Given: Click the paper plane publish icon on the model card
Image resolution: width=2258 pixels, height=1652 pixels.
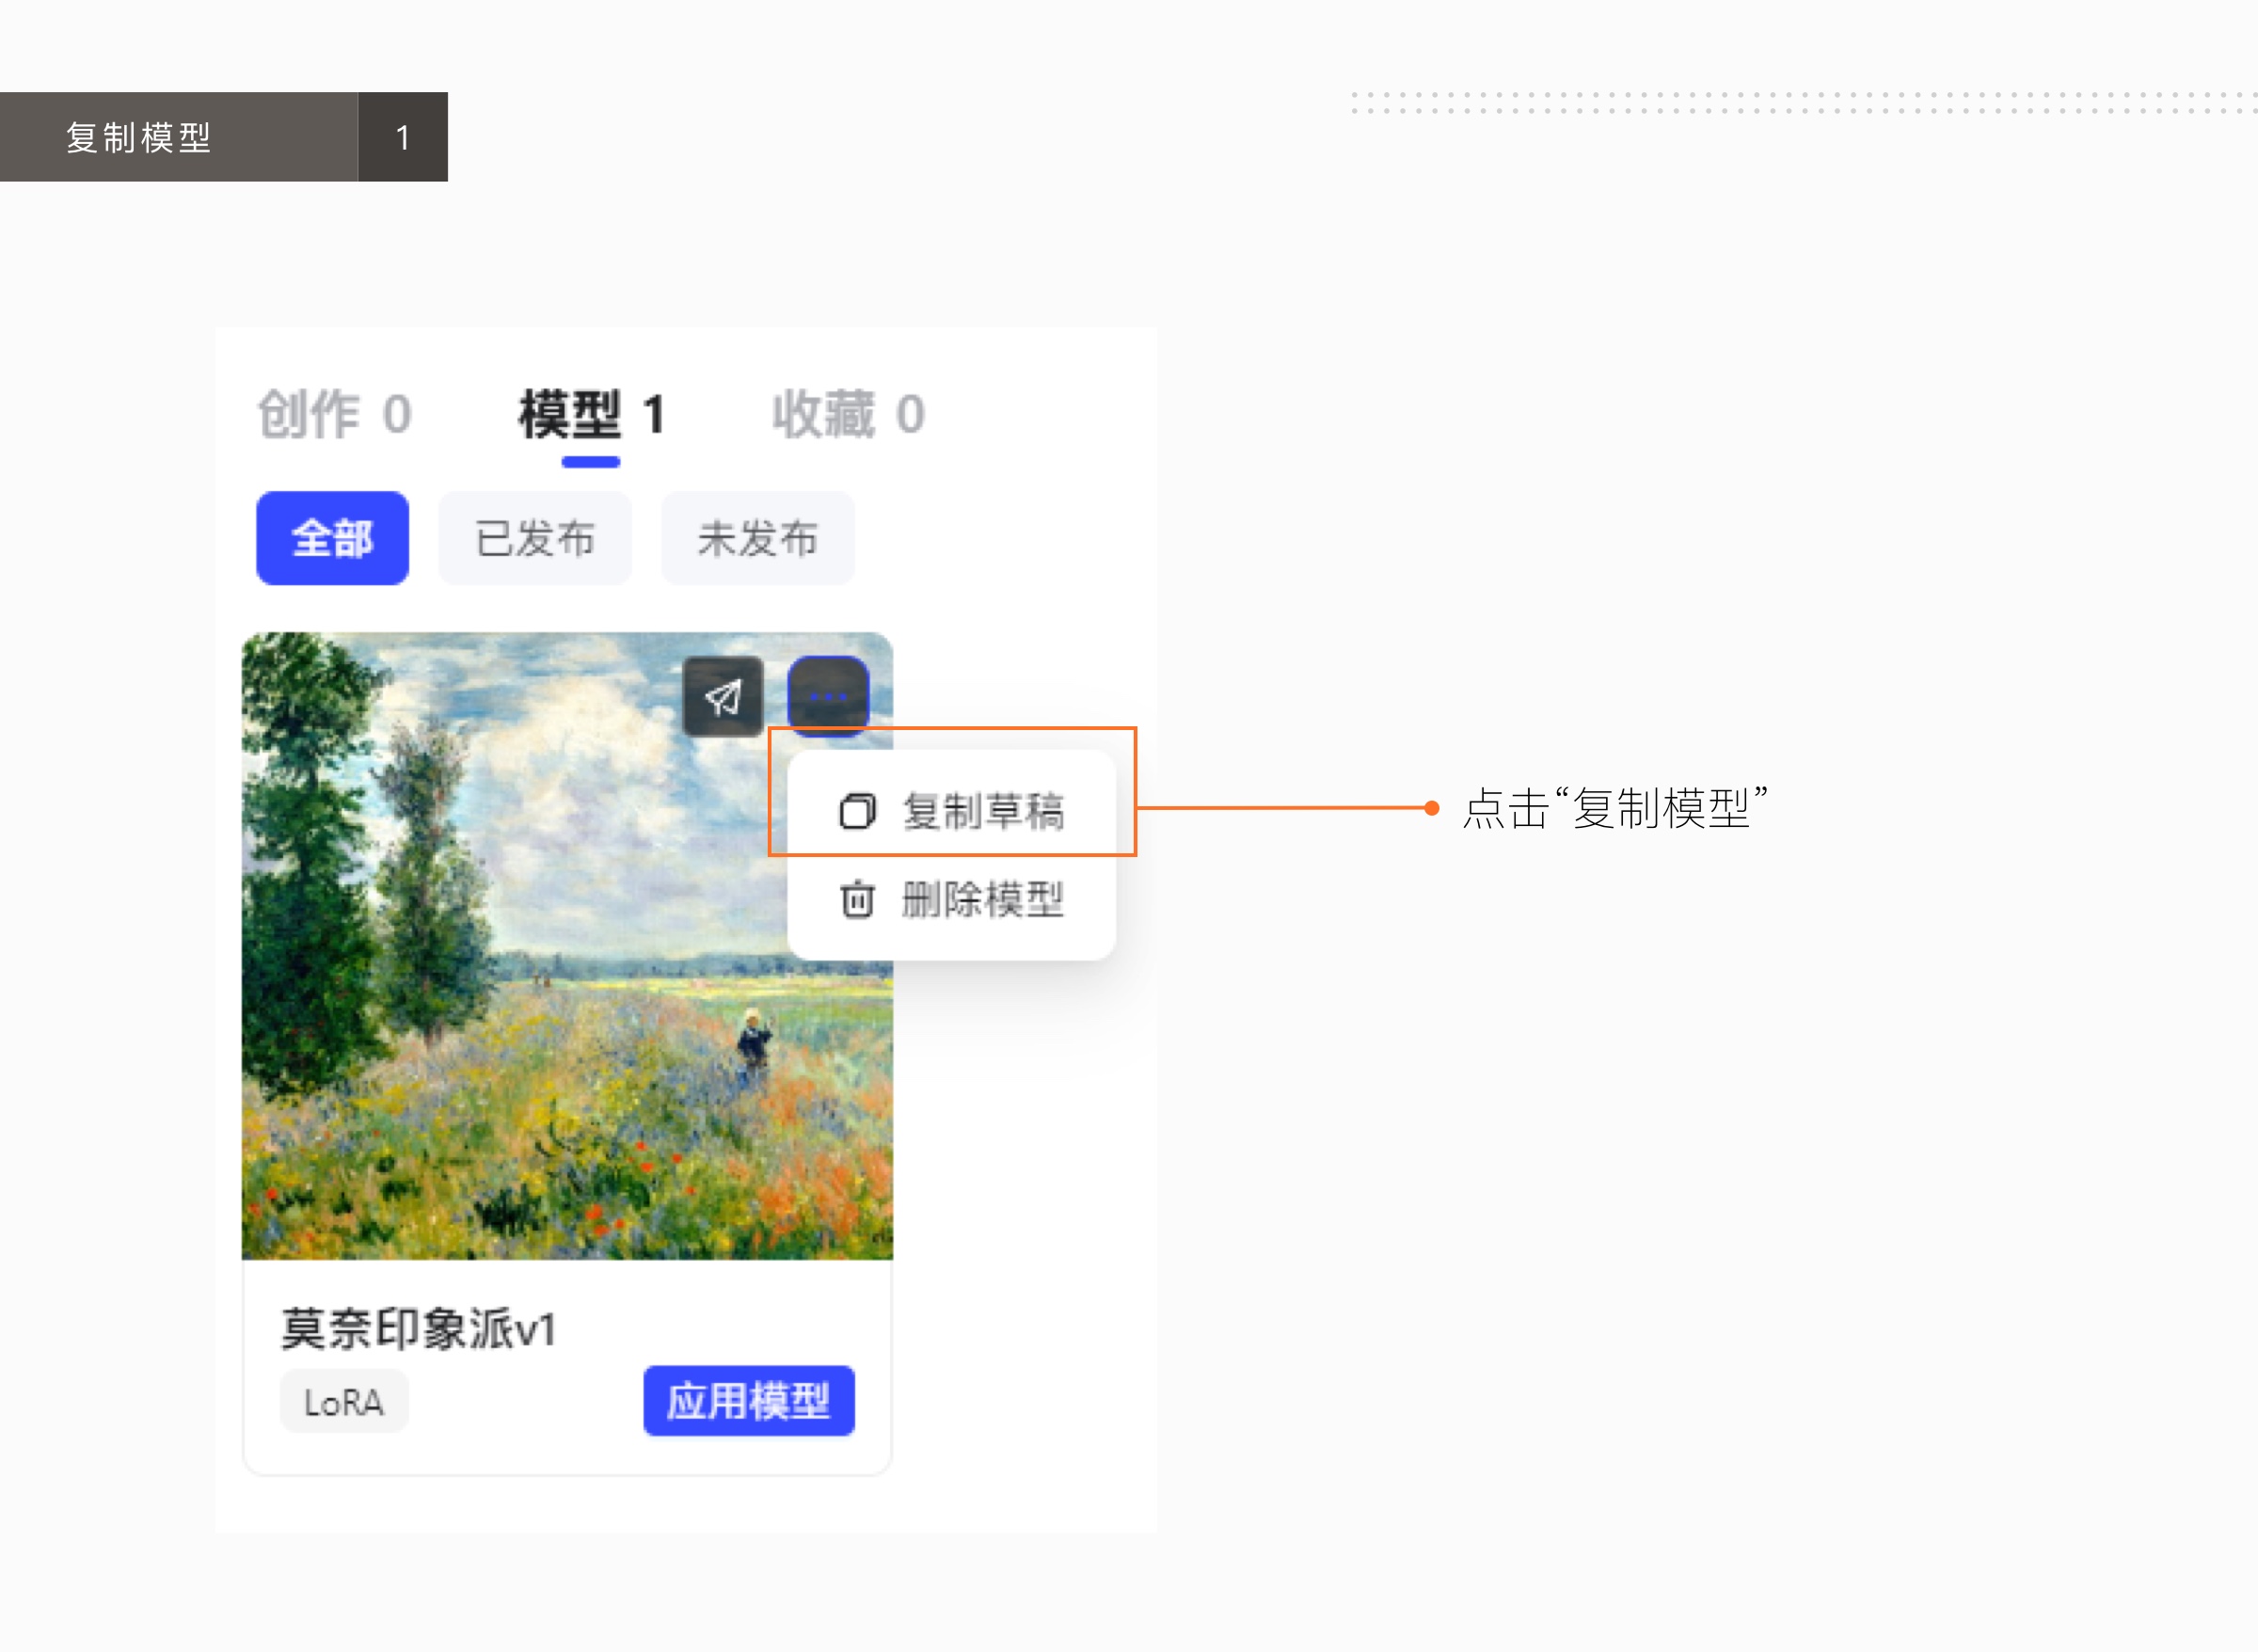Looking at the screenshot, I should [x=723, y=697].
